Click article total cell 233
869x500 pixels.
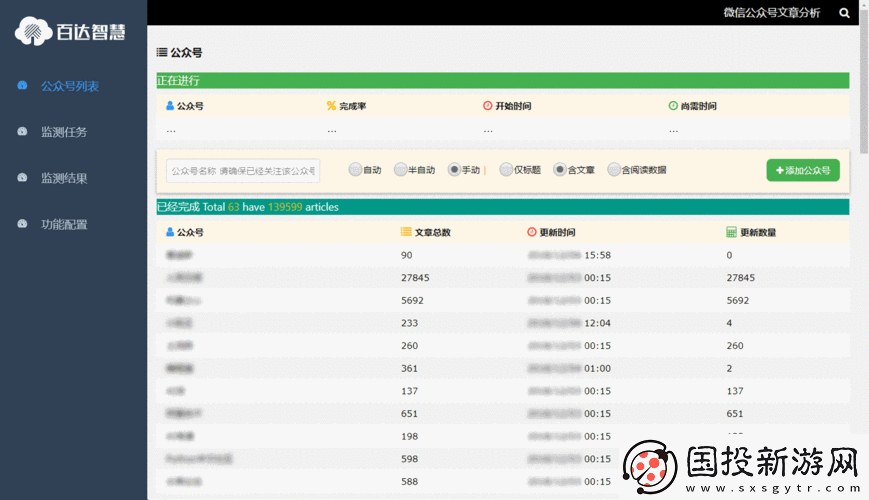[410, 323]
